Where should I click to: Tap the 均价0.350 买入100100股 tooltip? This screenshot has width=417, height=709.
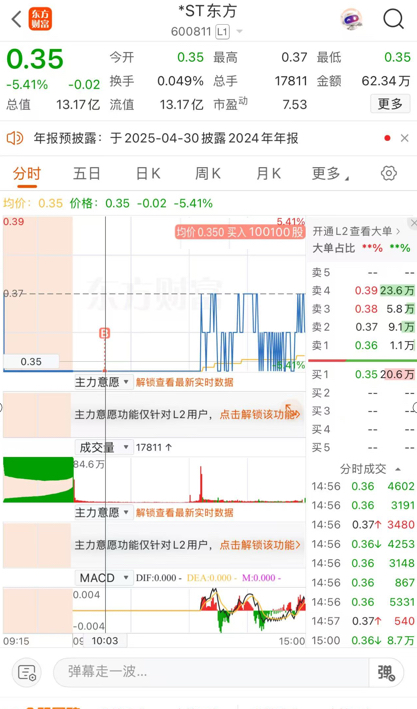(x=240, y=232)
